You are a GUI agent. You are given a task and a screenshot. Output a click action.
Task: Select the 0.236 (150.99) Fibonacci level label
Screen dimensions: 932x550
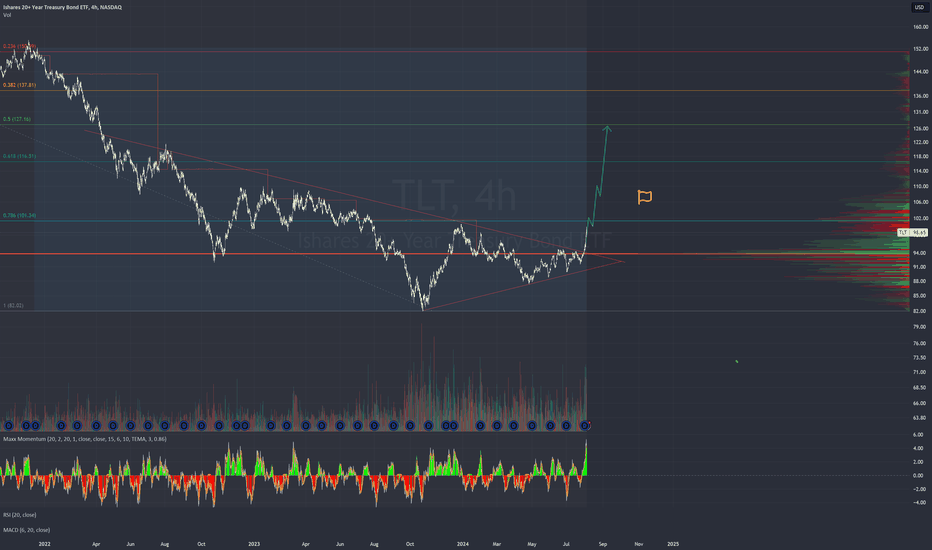[20, 46]
